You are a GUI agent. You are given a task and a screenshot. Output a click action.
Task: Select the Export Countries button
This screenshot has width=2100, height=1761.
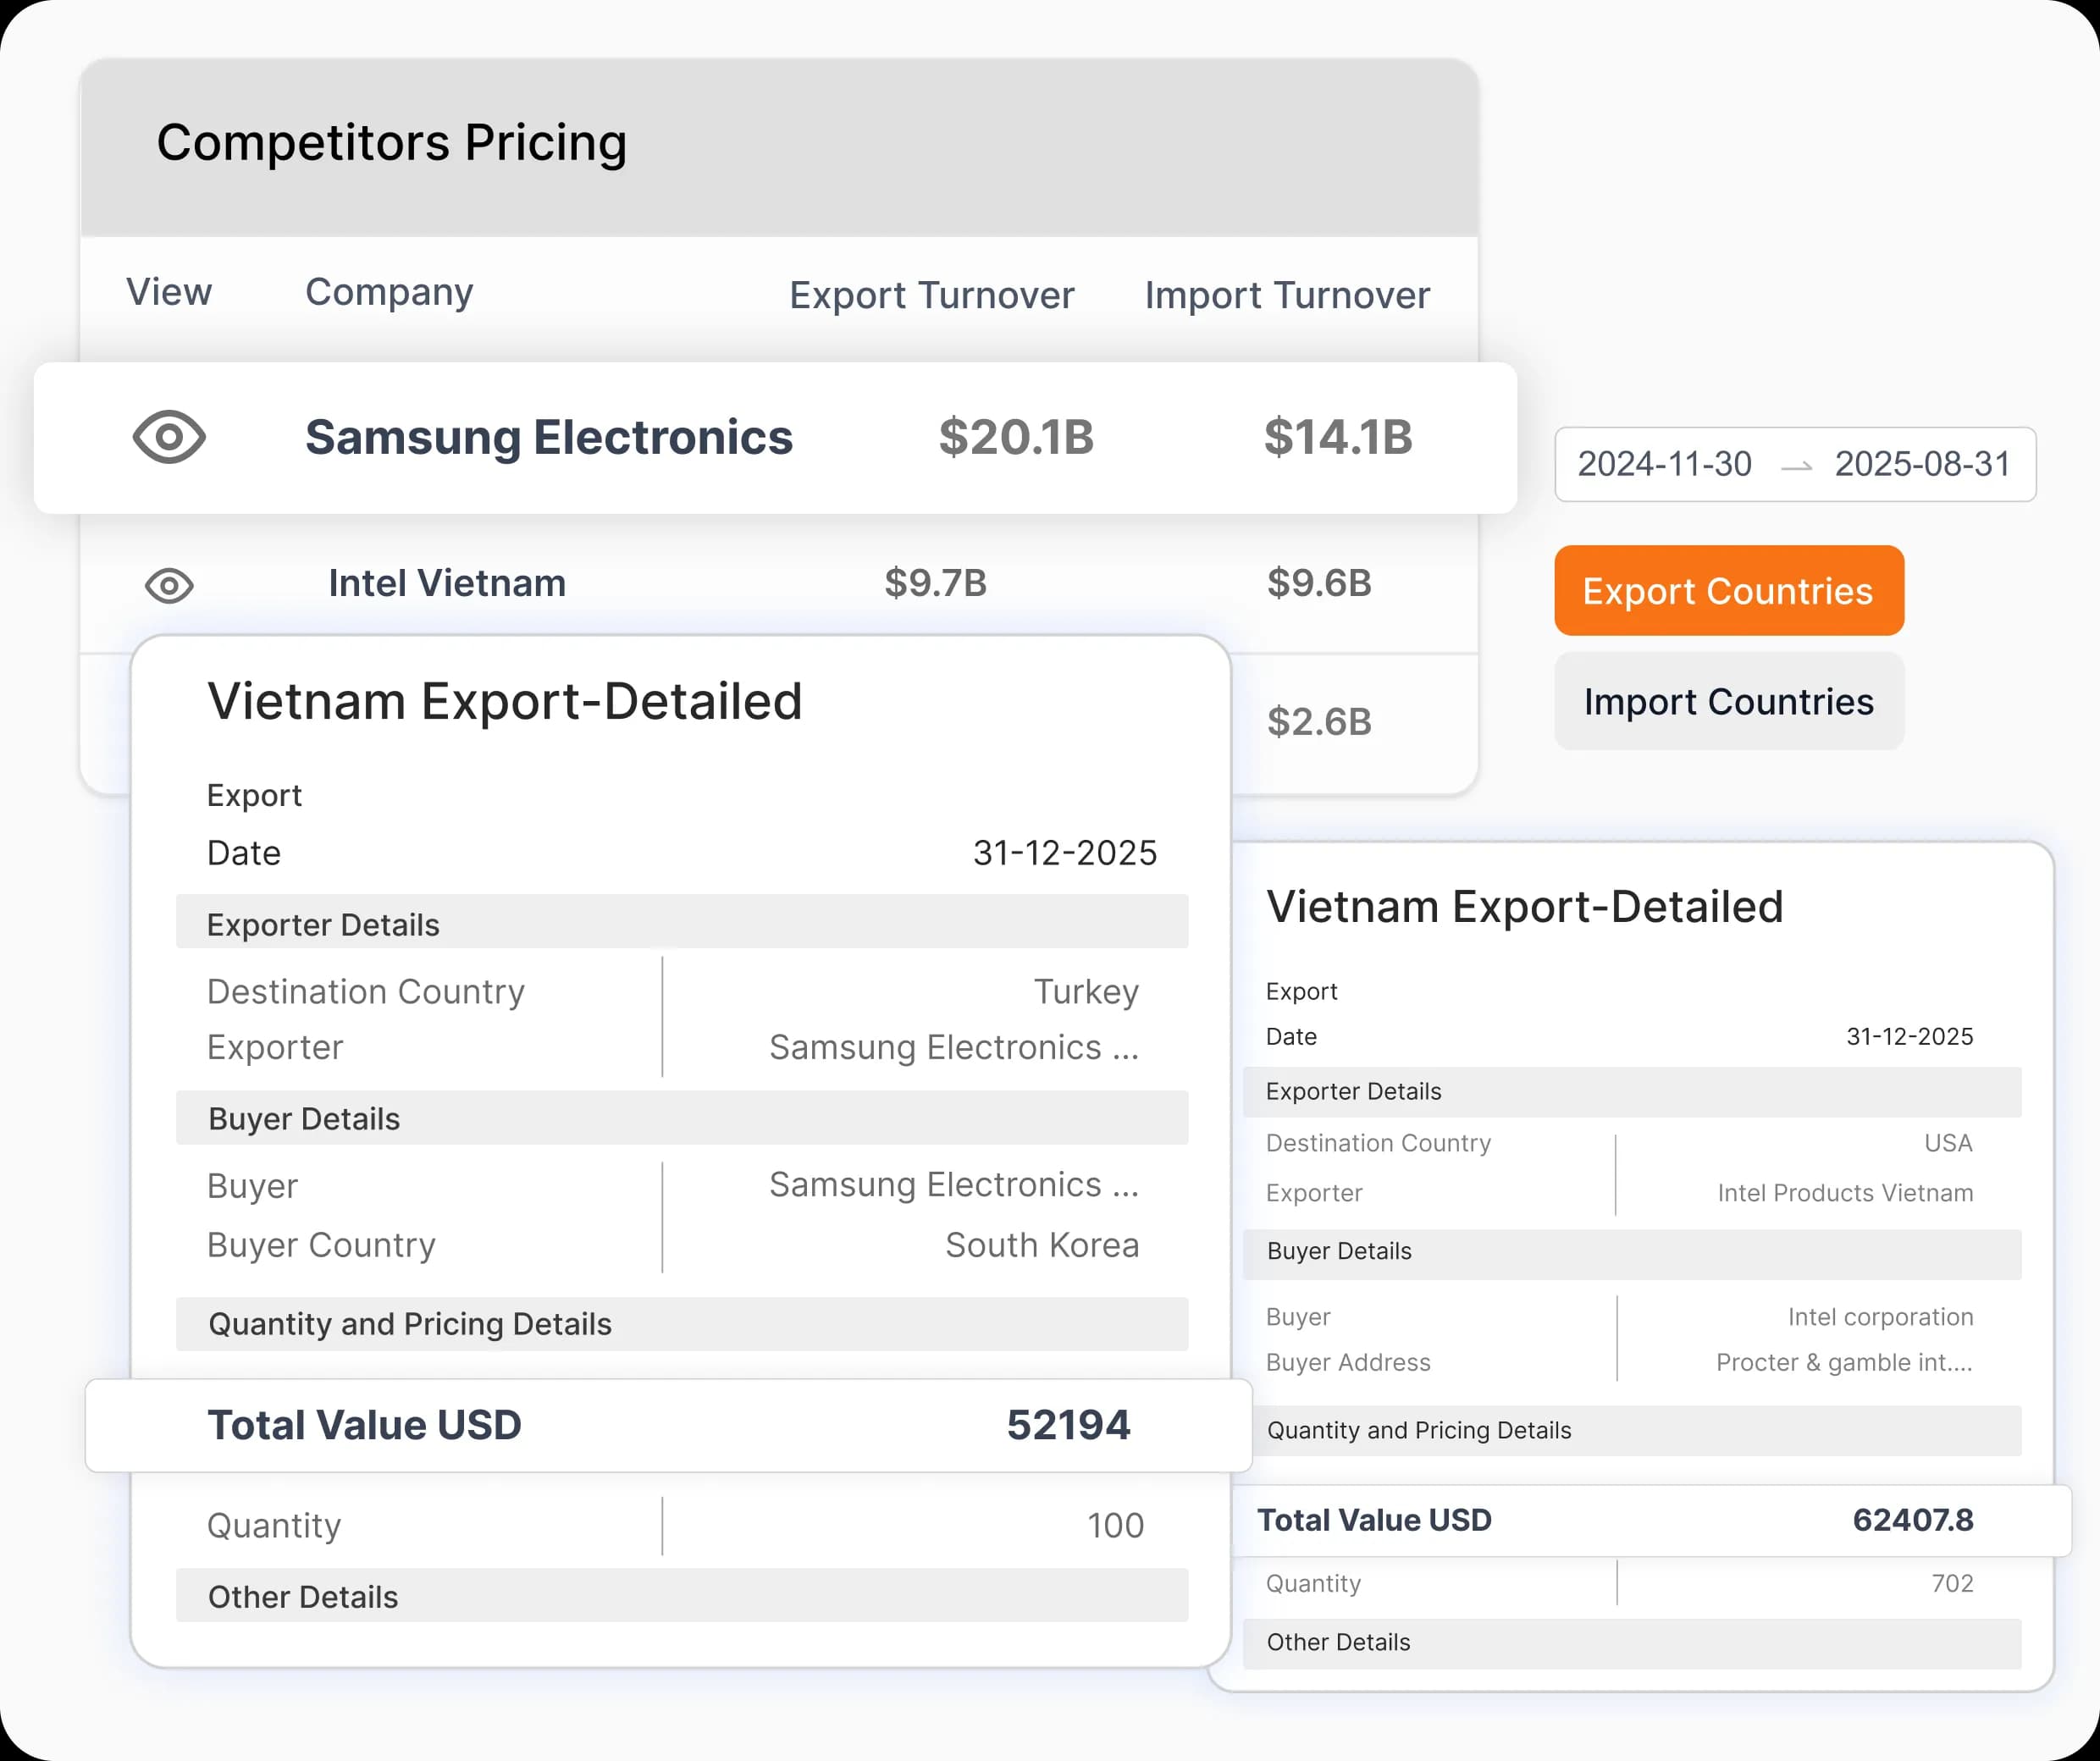(x=1729, y=591)
